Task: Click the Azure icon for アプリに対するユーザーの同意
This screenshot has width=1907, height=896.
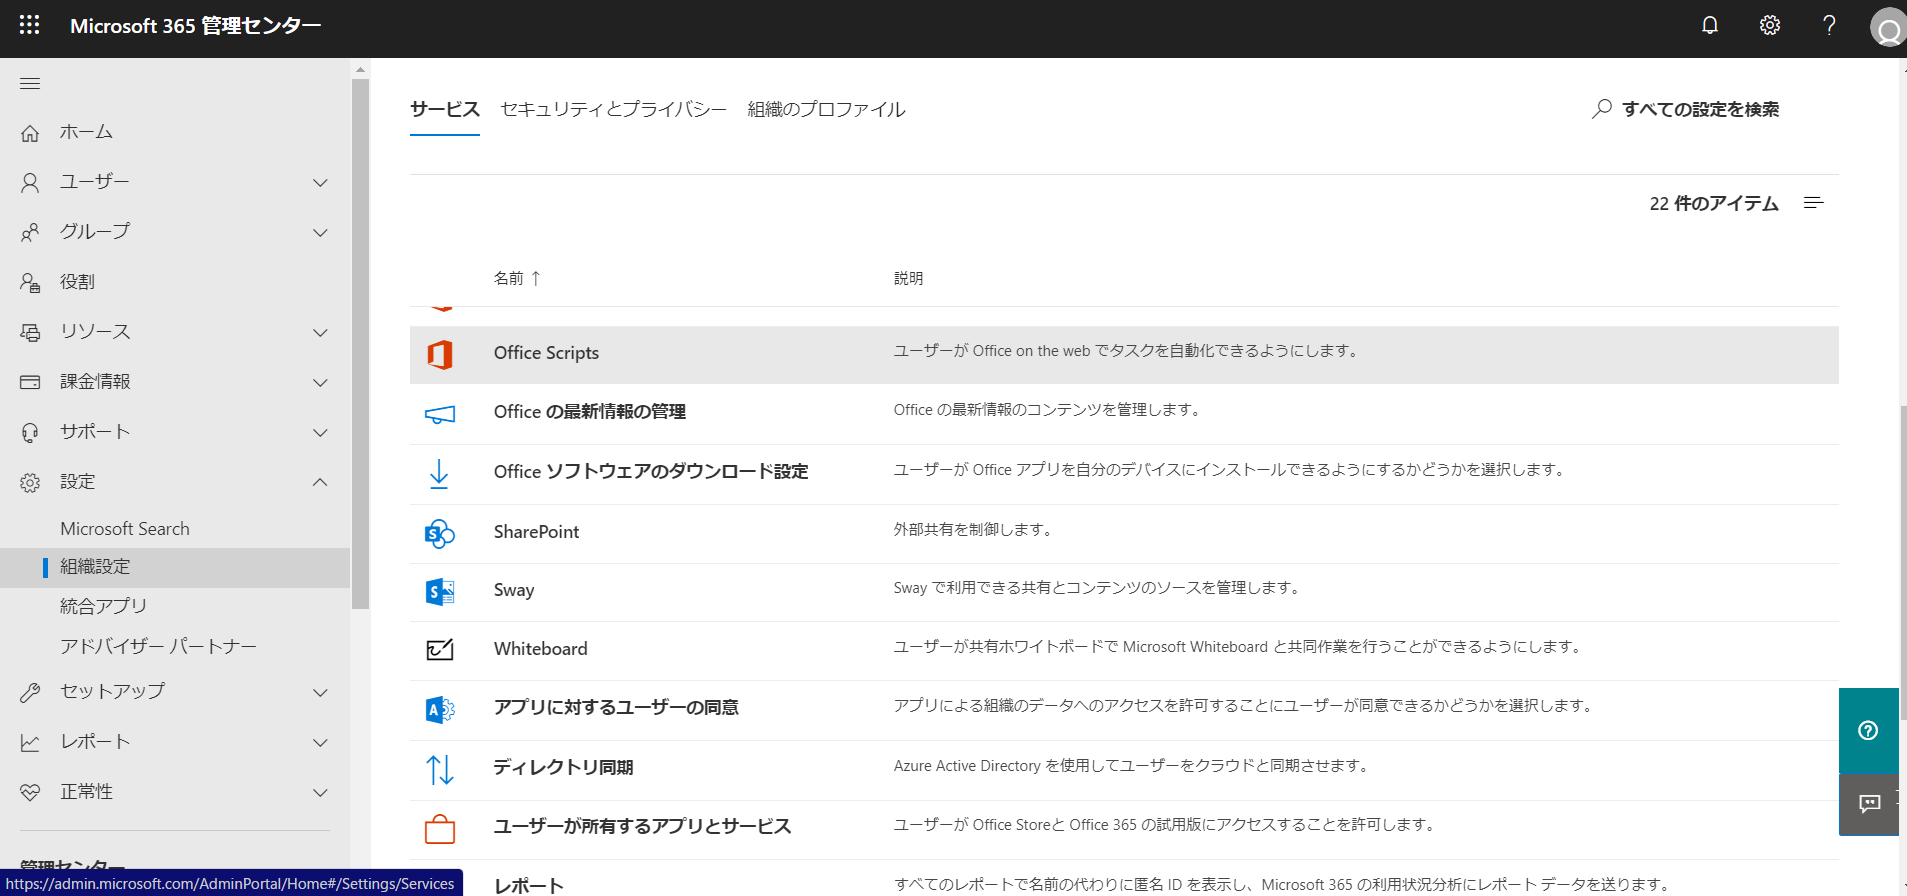Action: click(440, 709)
